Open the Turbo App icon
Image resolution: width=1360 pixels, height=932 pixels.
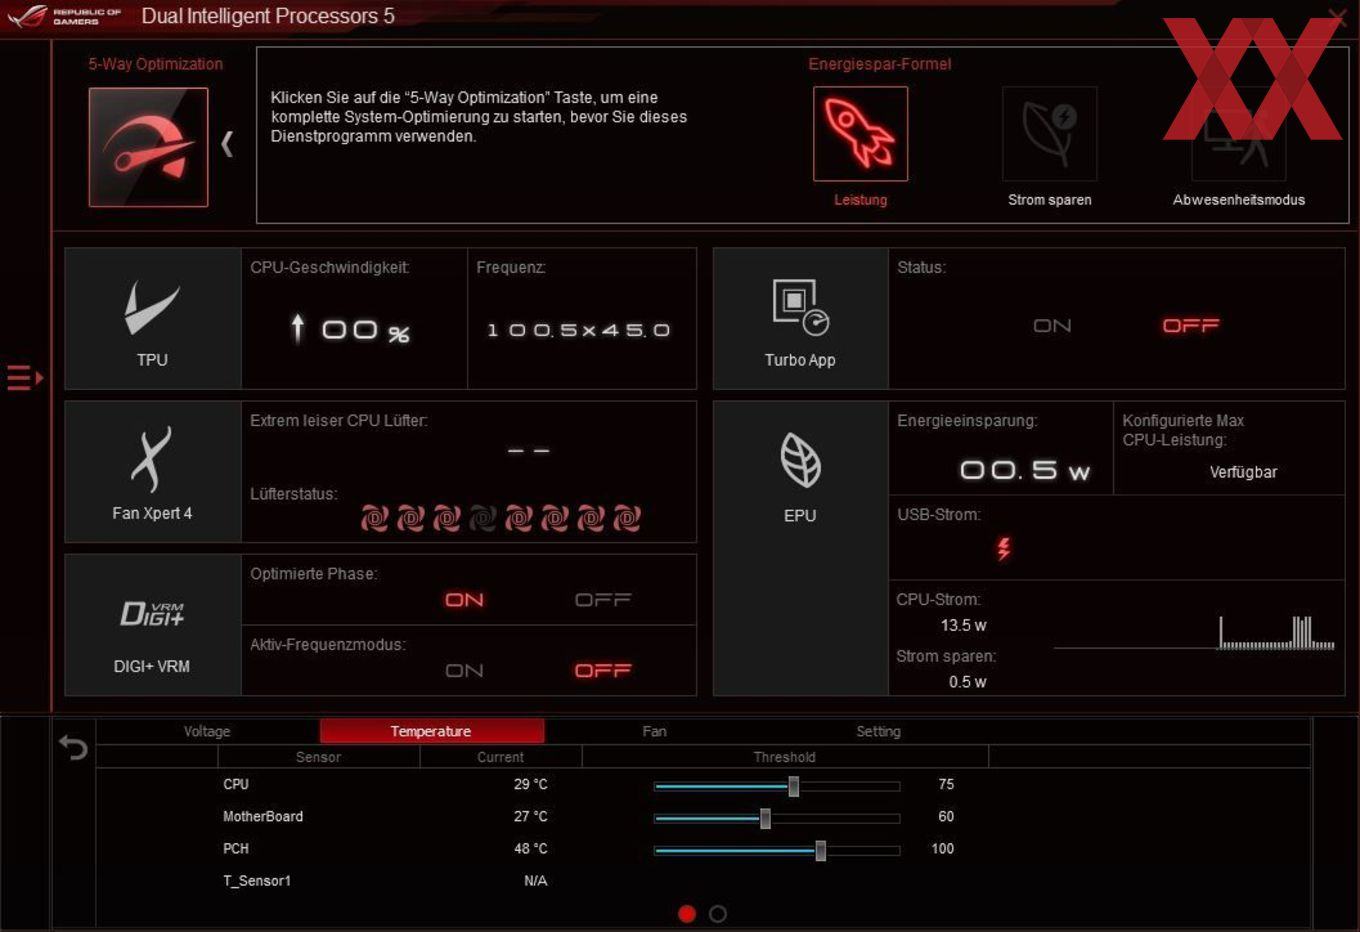(800, 307)
